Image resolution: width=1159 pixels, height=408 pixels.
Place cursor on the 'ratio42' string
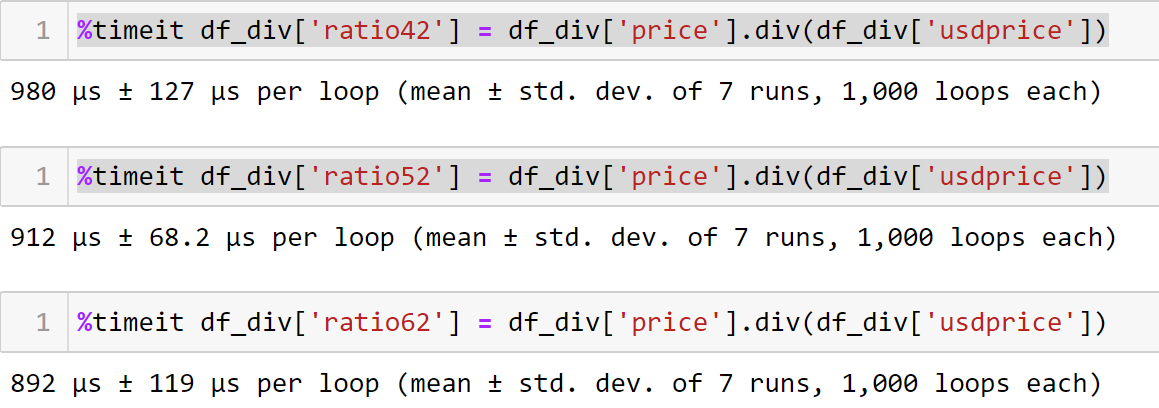376,31
